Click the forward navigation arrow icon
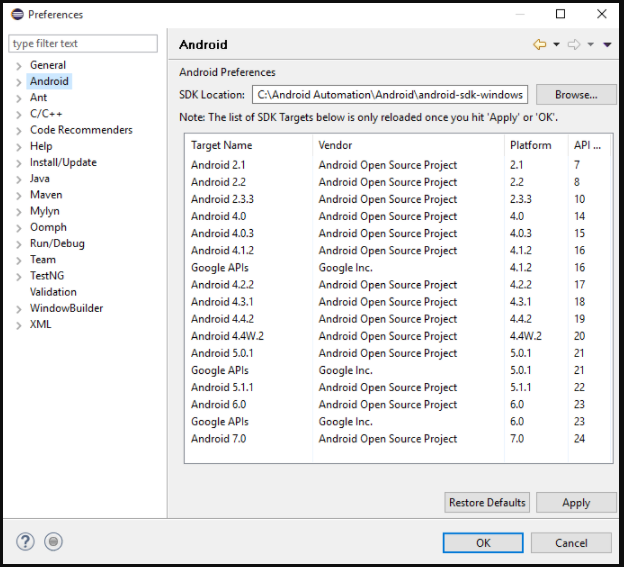 [x=574, y=44]
